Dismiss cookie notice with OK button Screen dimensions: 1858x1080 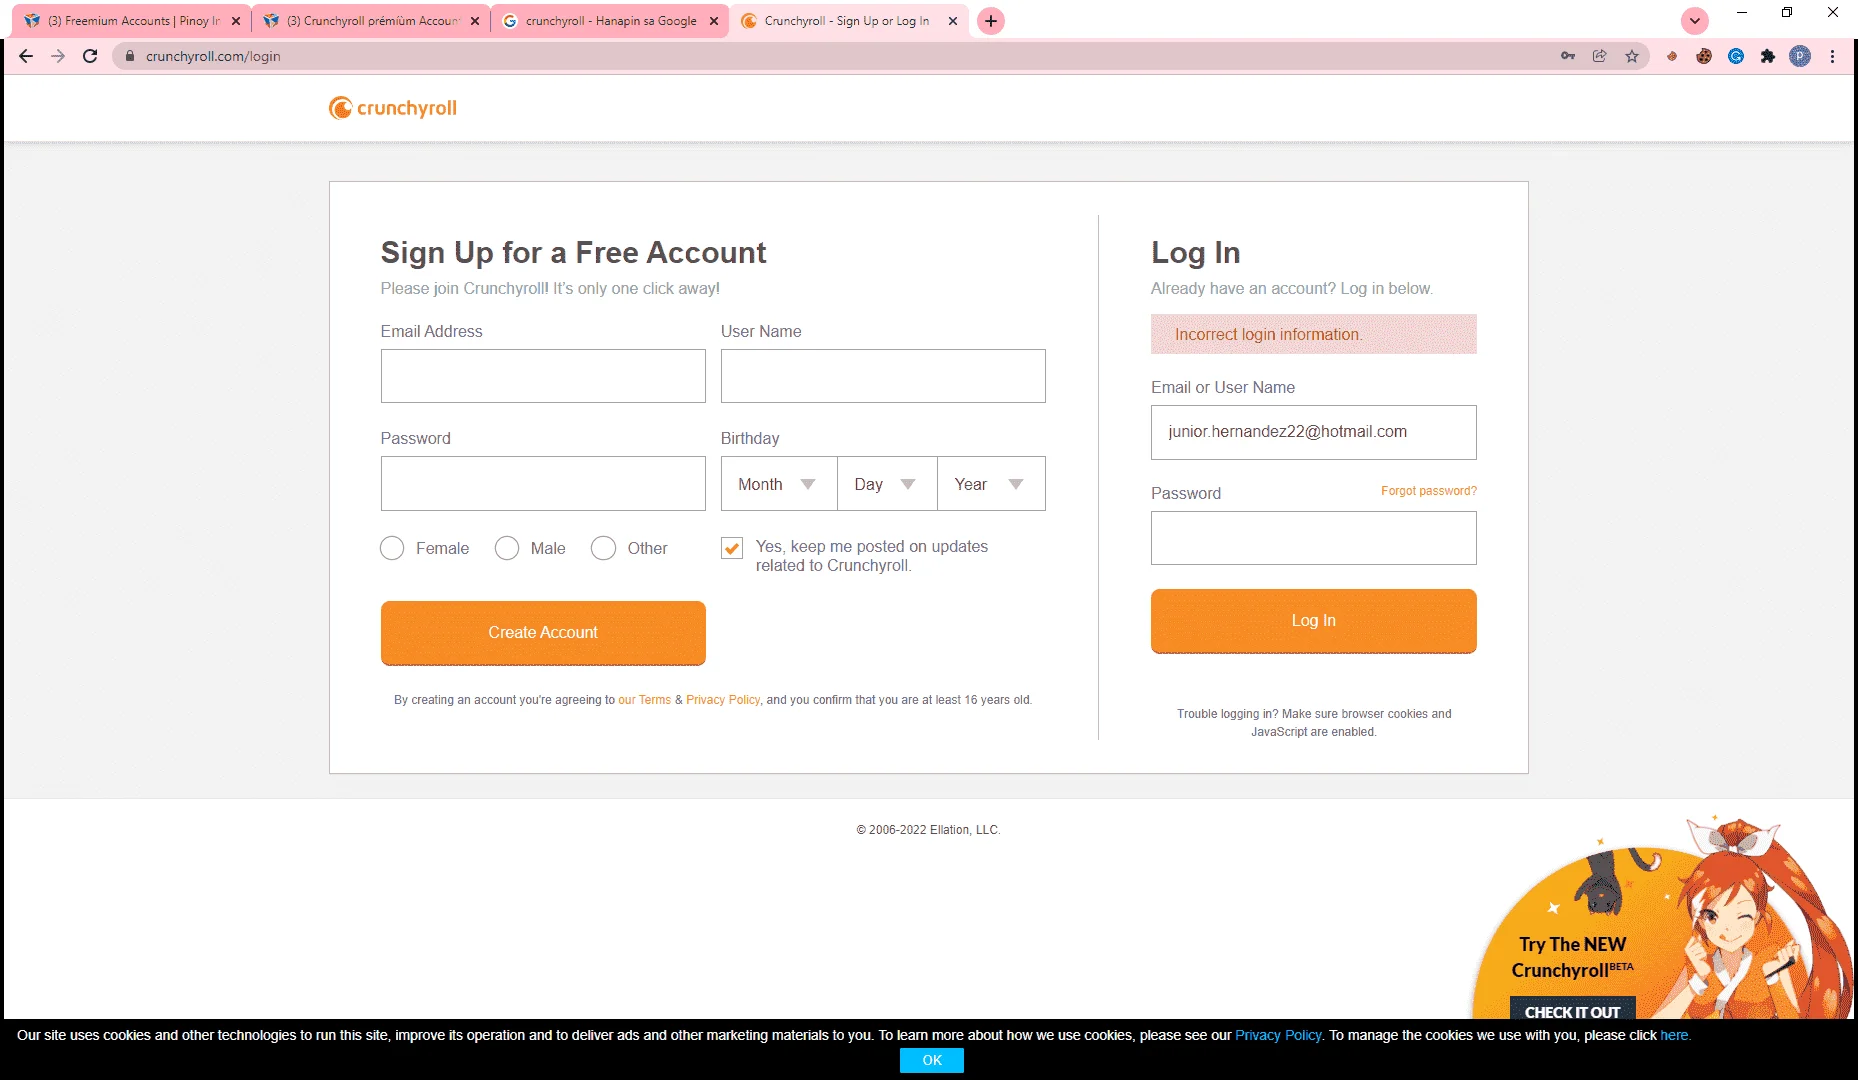(x=932, y=1060)
